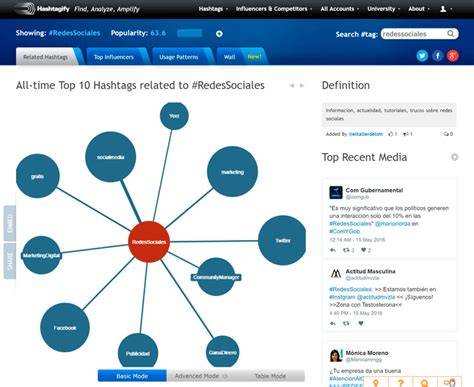Share the page via the Google+ icon
This screenshot has width=474, height=387.
(x=453, y=56)
